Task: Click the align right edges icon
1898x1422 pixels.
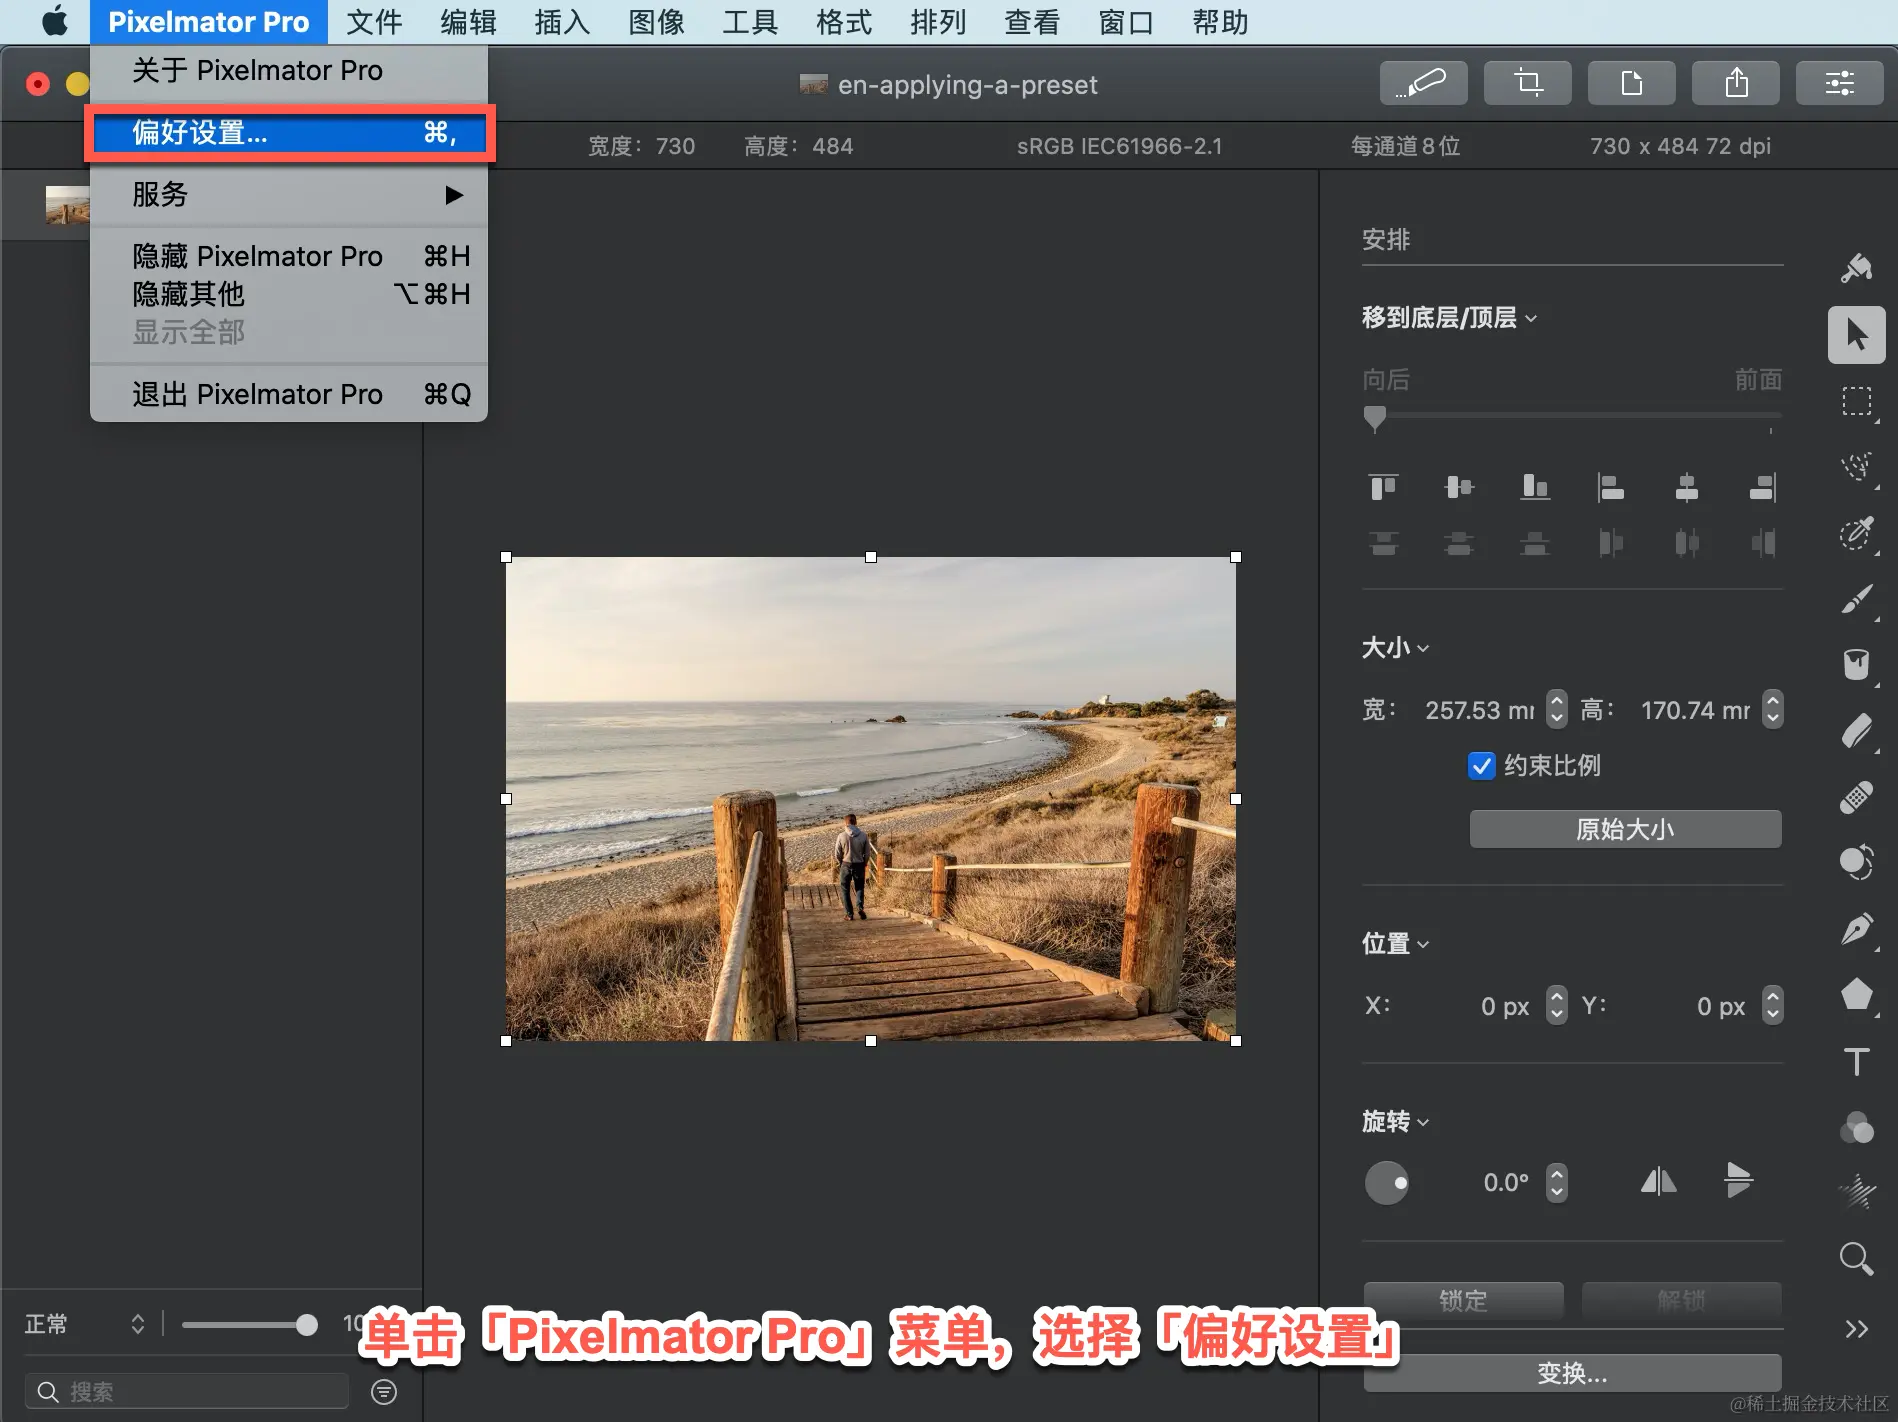Action: point(1762,487)
